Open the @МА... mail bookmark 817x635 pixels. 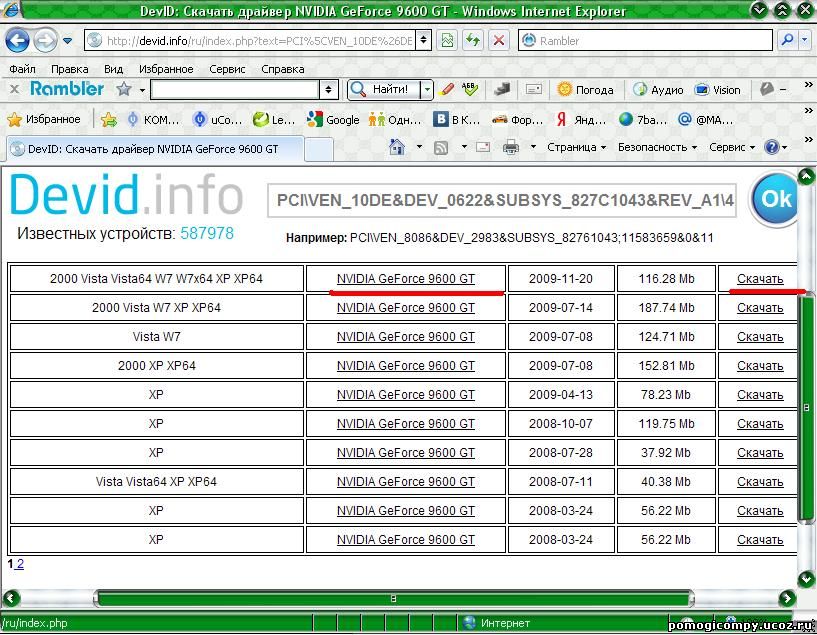[x=705, y=120]
